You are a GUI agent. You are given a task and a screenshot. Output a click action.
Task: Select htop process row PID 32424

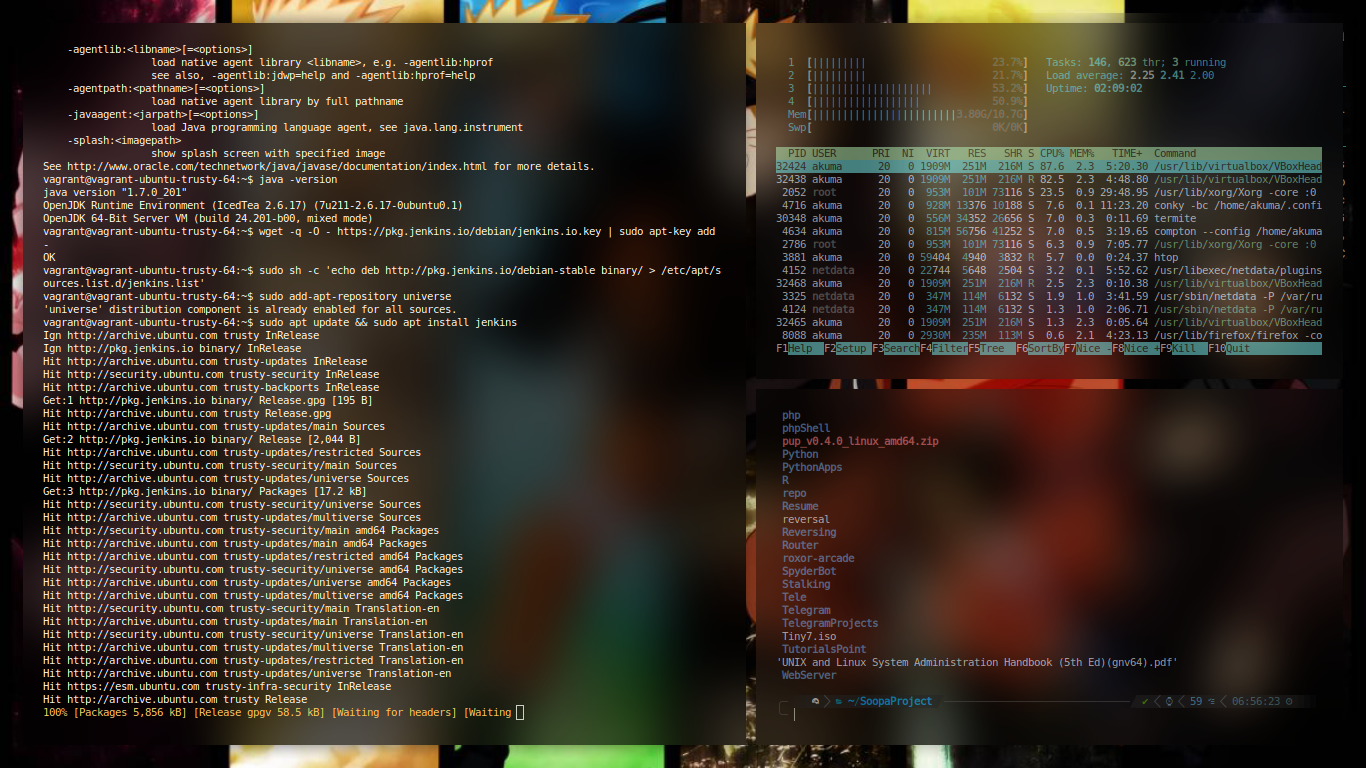[1049, 166]
